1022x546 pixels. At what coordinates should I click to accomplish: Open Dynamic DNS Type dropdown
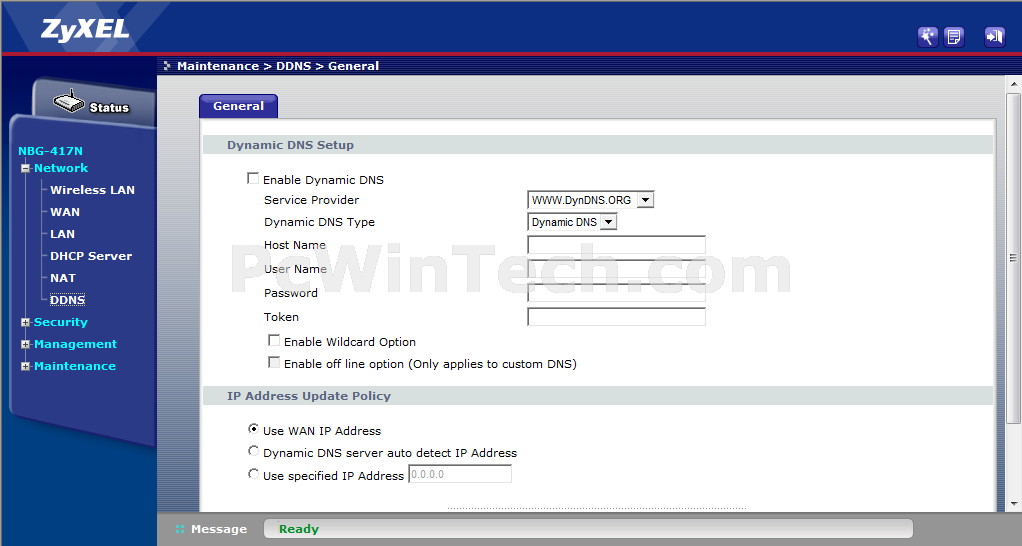coord(572,222)
